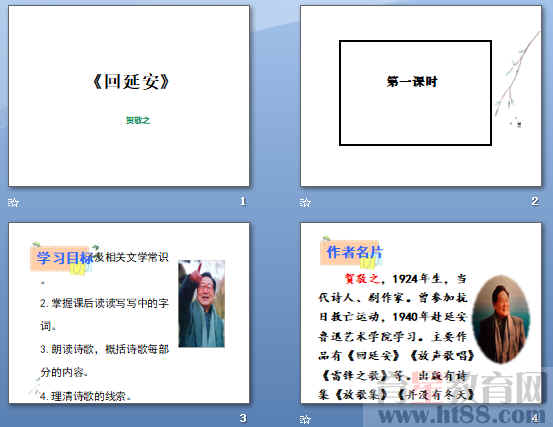
Task: Click the line 3.朗读诗歌 on slide 3
Action: click(x=104, y=349)
